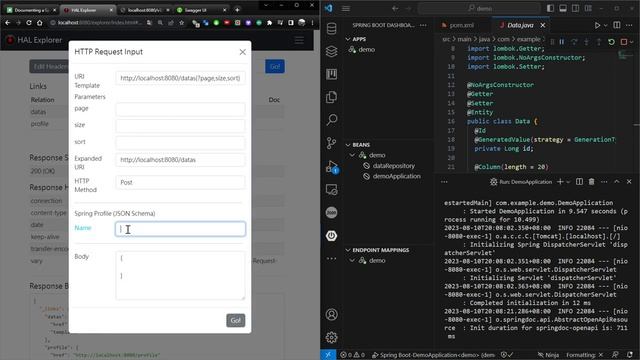Image resolution: width=640 pixels, height=360 pixels.
Task: Add new terminal with plus icon
Action: 560,182
